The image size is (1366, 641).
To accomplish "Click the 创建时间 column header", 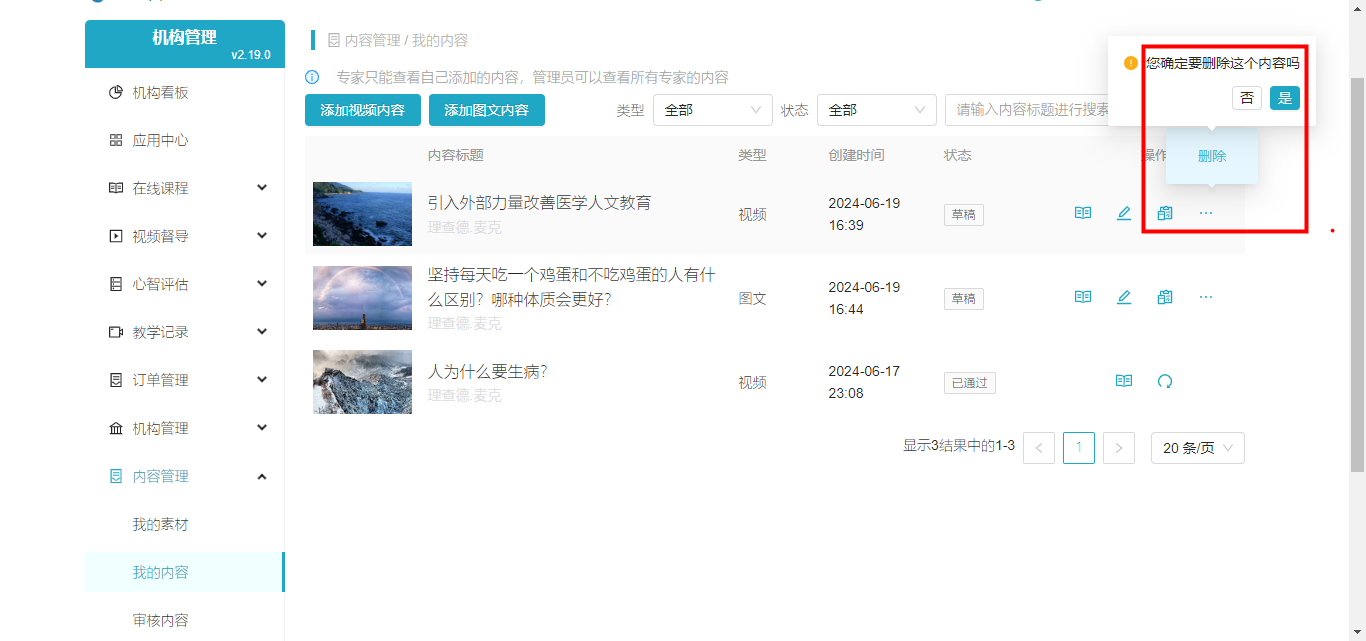I will click(x=856, y=155).
